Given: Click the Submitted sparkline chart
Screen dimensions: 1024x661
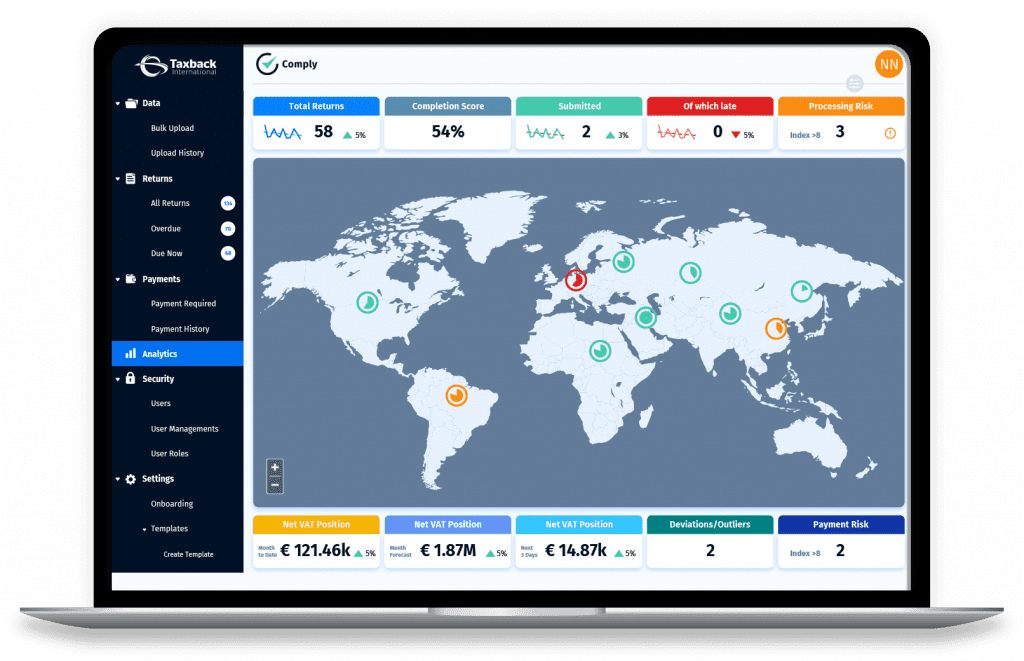Looking at the screenshot, I should pyautogui.click(x=545, y=133).
